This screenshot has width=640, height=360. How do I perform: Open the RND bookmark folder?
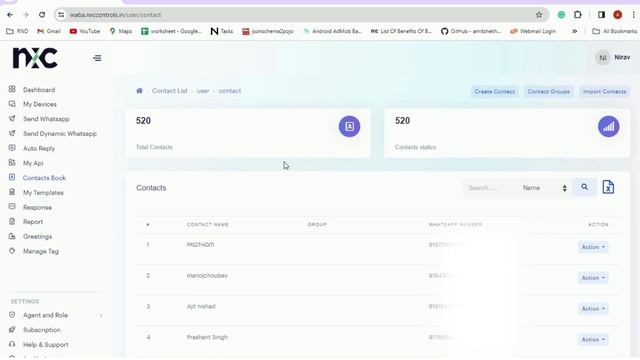[x=17, y=31]
